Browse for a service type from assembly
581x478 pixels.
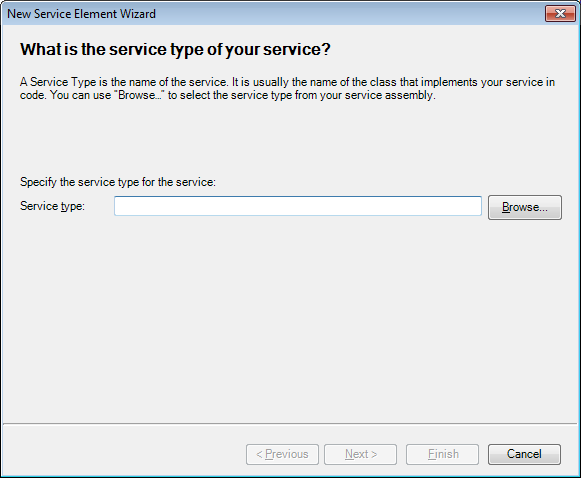(x=525, y=207)
